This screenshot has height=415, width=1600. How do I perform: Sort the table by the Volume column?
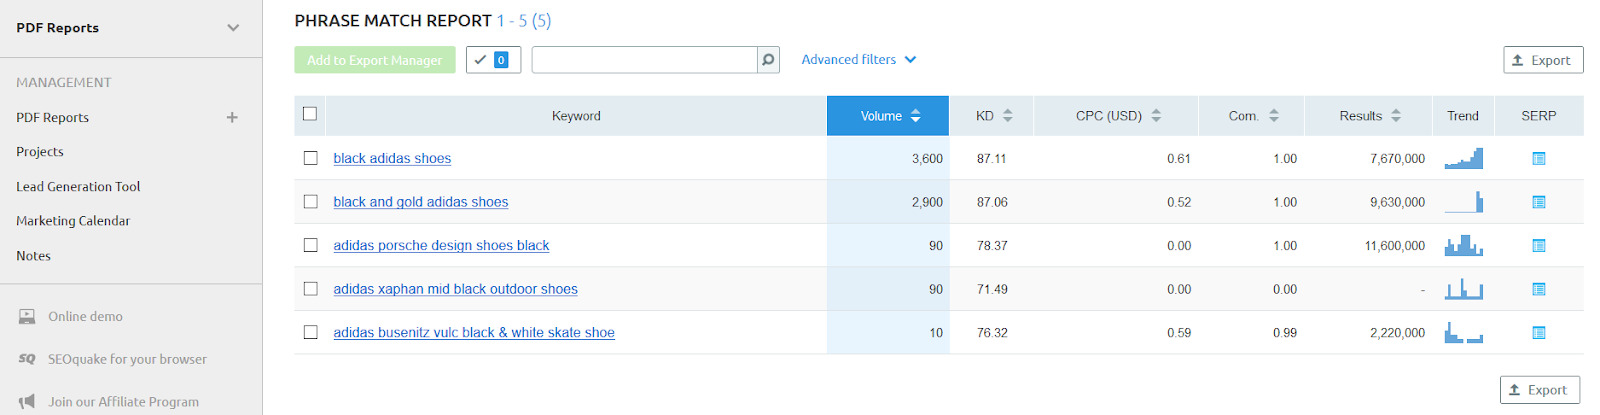[888, 116]
